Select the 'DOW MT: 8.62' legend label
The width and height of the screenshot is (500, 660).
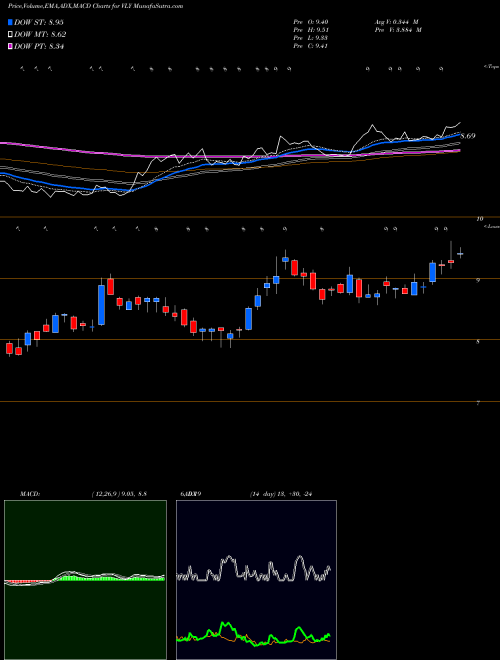point(40,35)
